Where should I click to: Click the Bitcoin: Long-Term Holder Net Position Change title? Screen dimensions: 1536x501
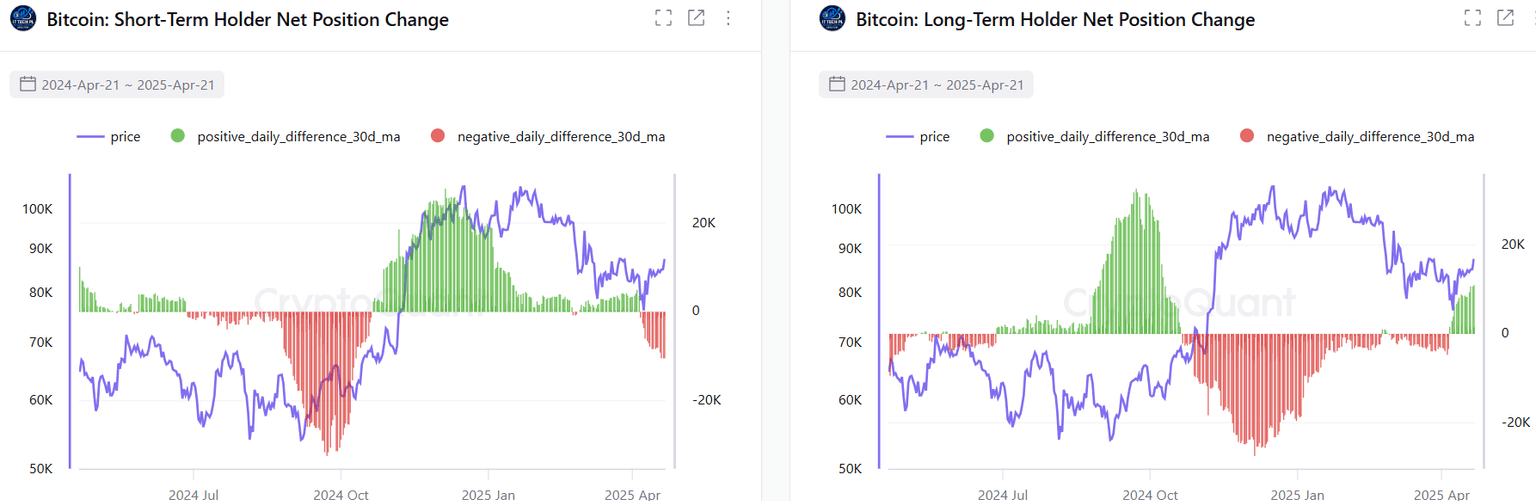(x=1055, y=20)
